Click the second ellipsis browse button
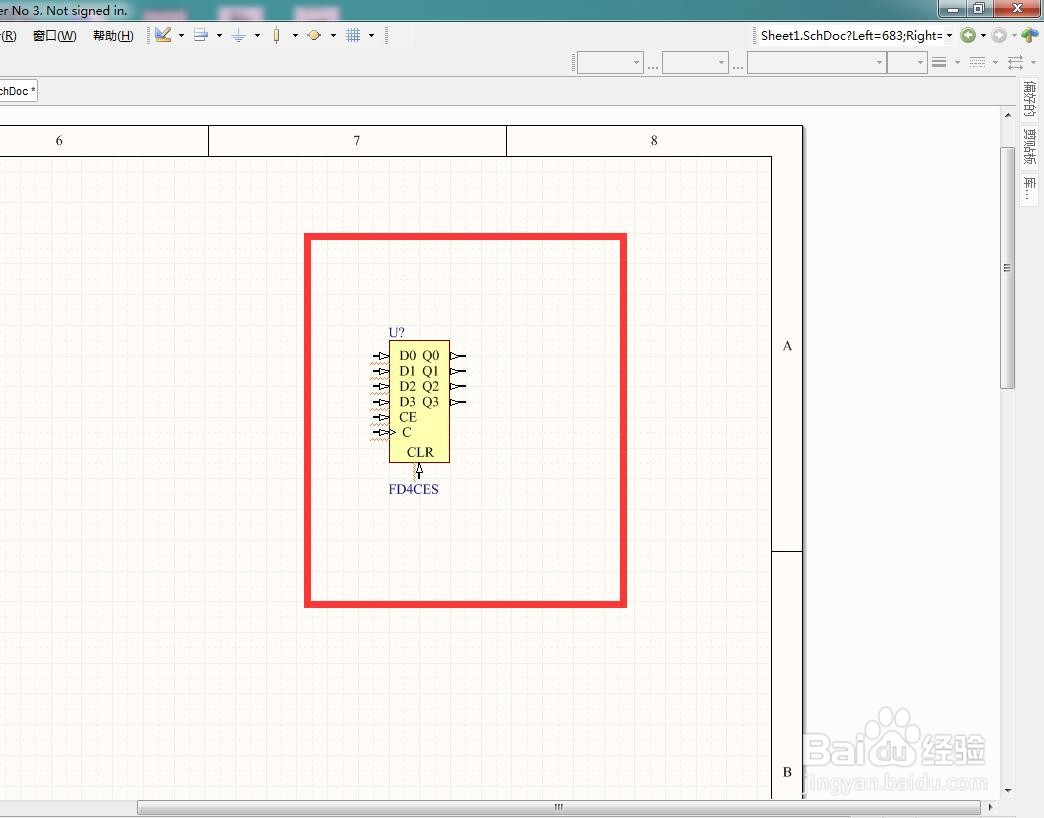 [x=738, y=65]
